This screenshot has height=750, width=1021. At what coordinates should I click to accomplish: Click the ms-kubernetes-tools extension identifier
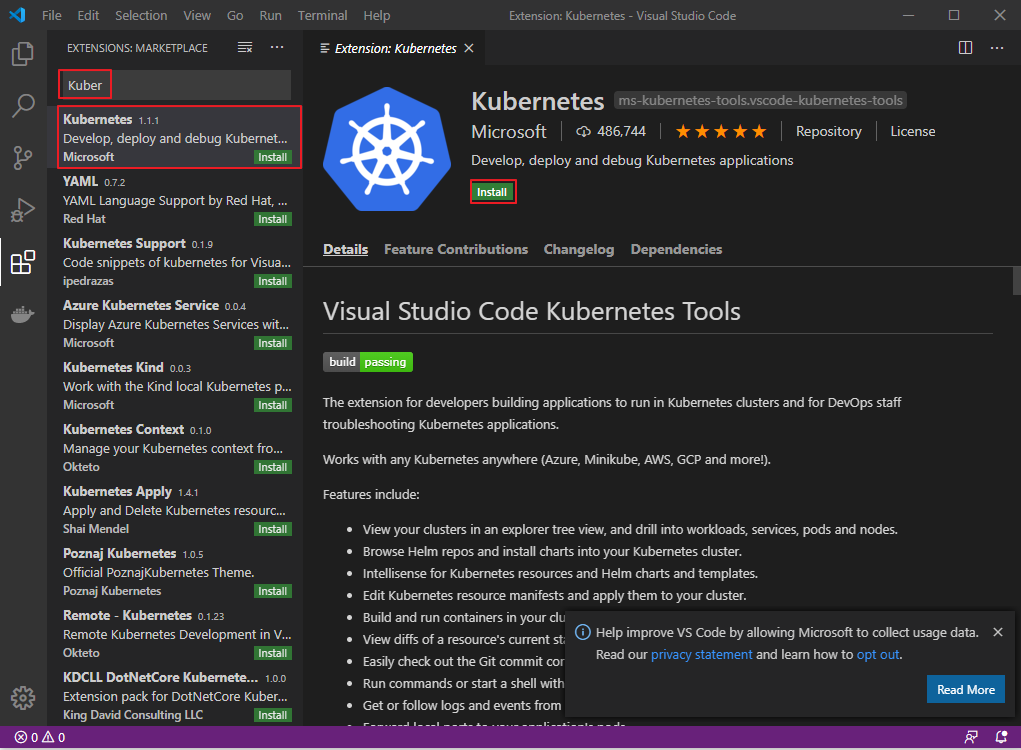760,100
